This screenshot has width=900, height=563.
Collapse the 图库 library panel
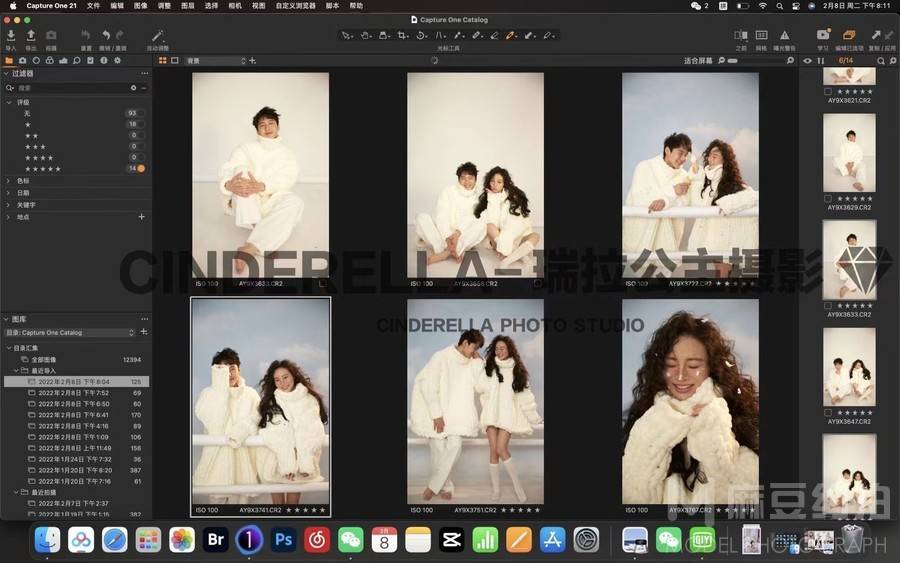point(6,319)
